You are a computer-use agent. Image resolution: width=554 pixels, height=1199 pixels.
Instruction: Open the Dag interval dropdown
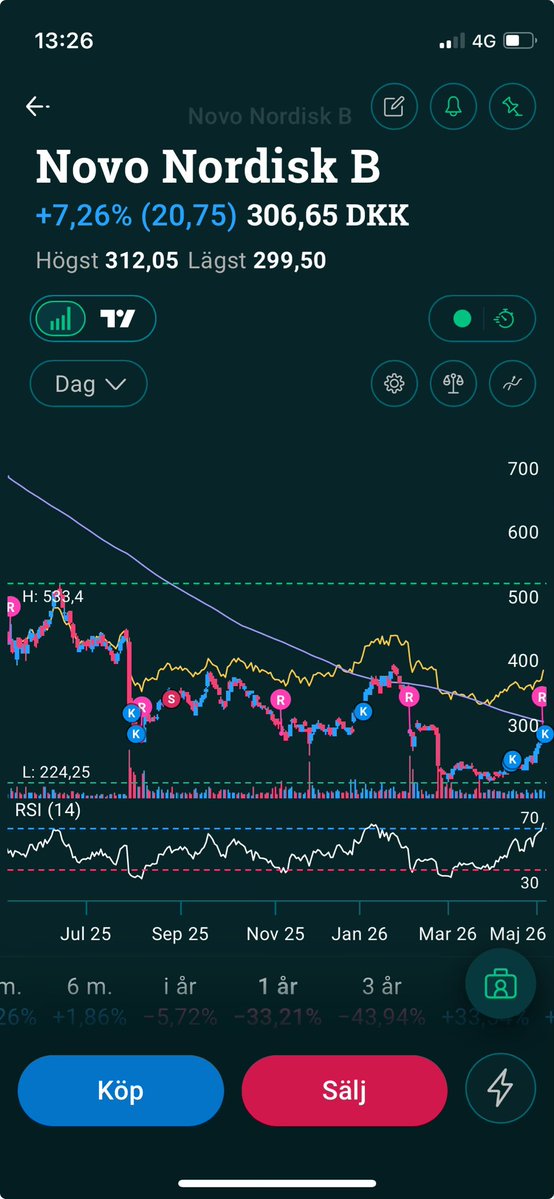[x=89, y=383]
